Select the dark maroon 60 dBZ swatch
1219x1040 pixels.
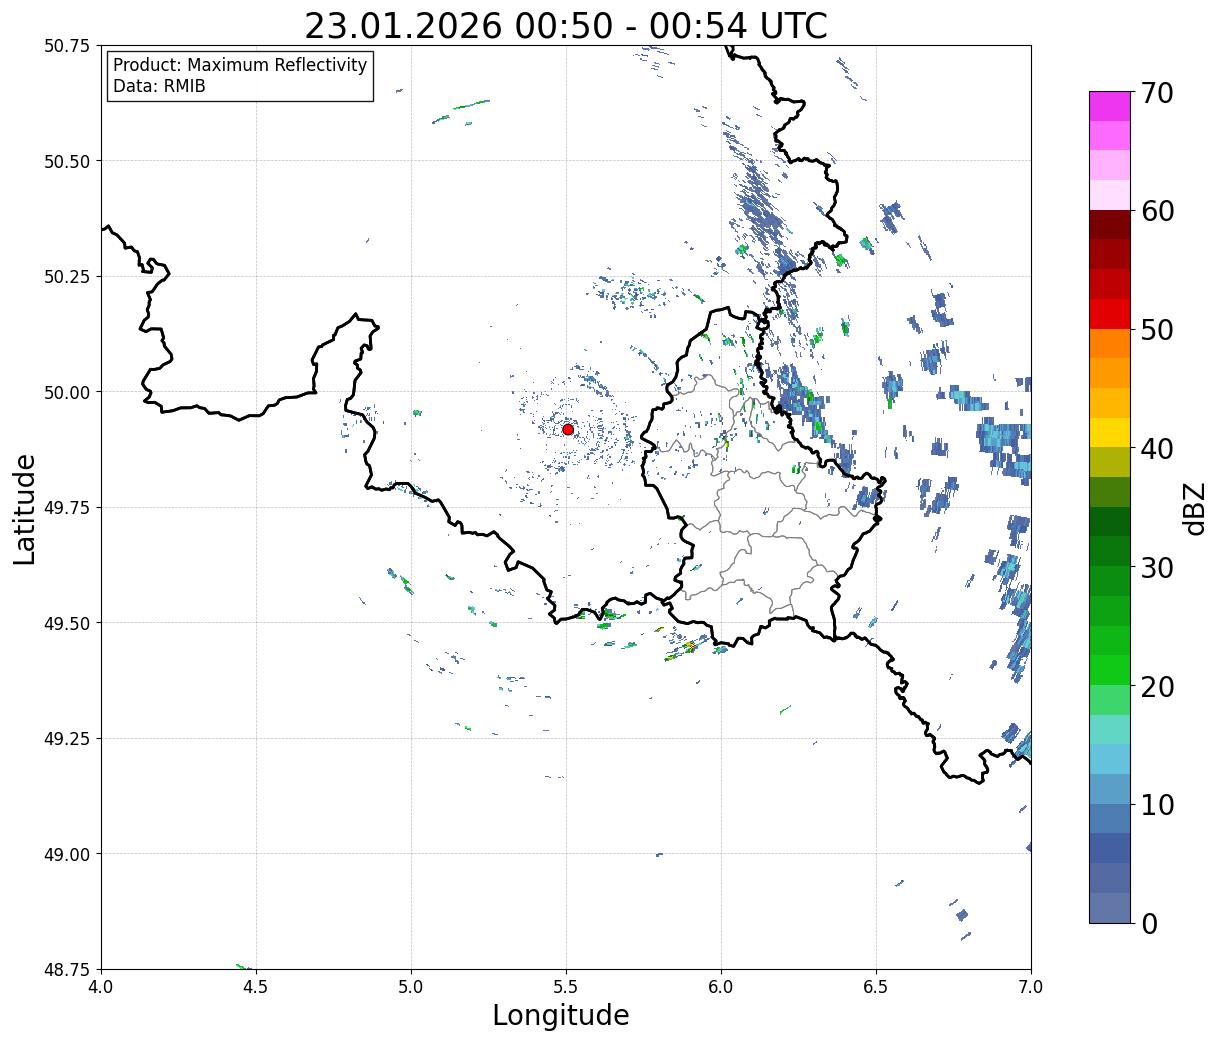(x=1110, y=225)
